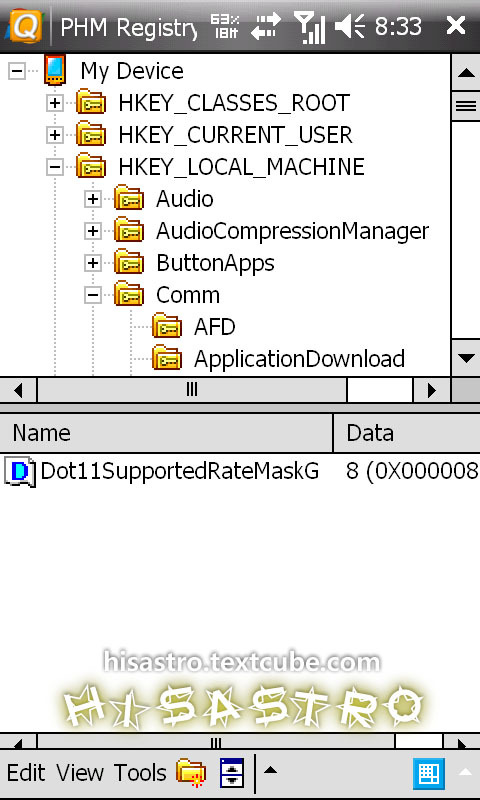
Task: Click the 8:33 clock display
Action: [x=398, y=27]
